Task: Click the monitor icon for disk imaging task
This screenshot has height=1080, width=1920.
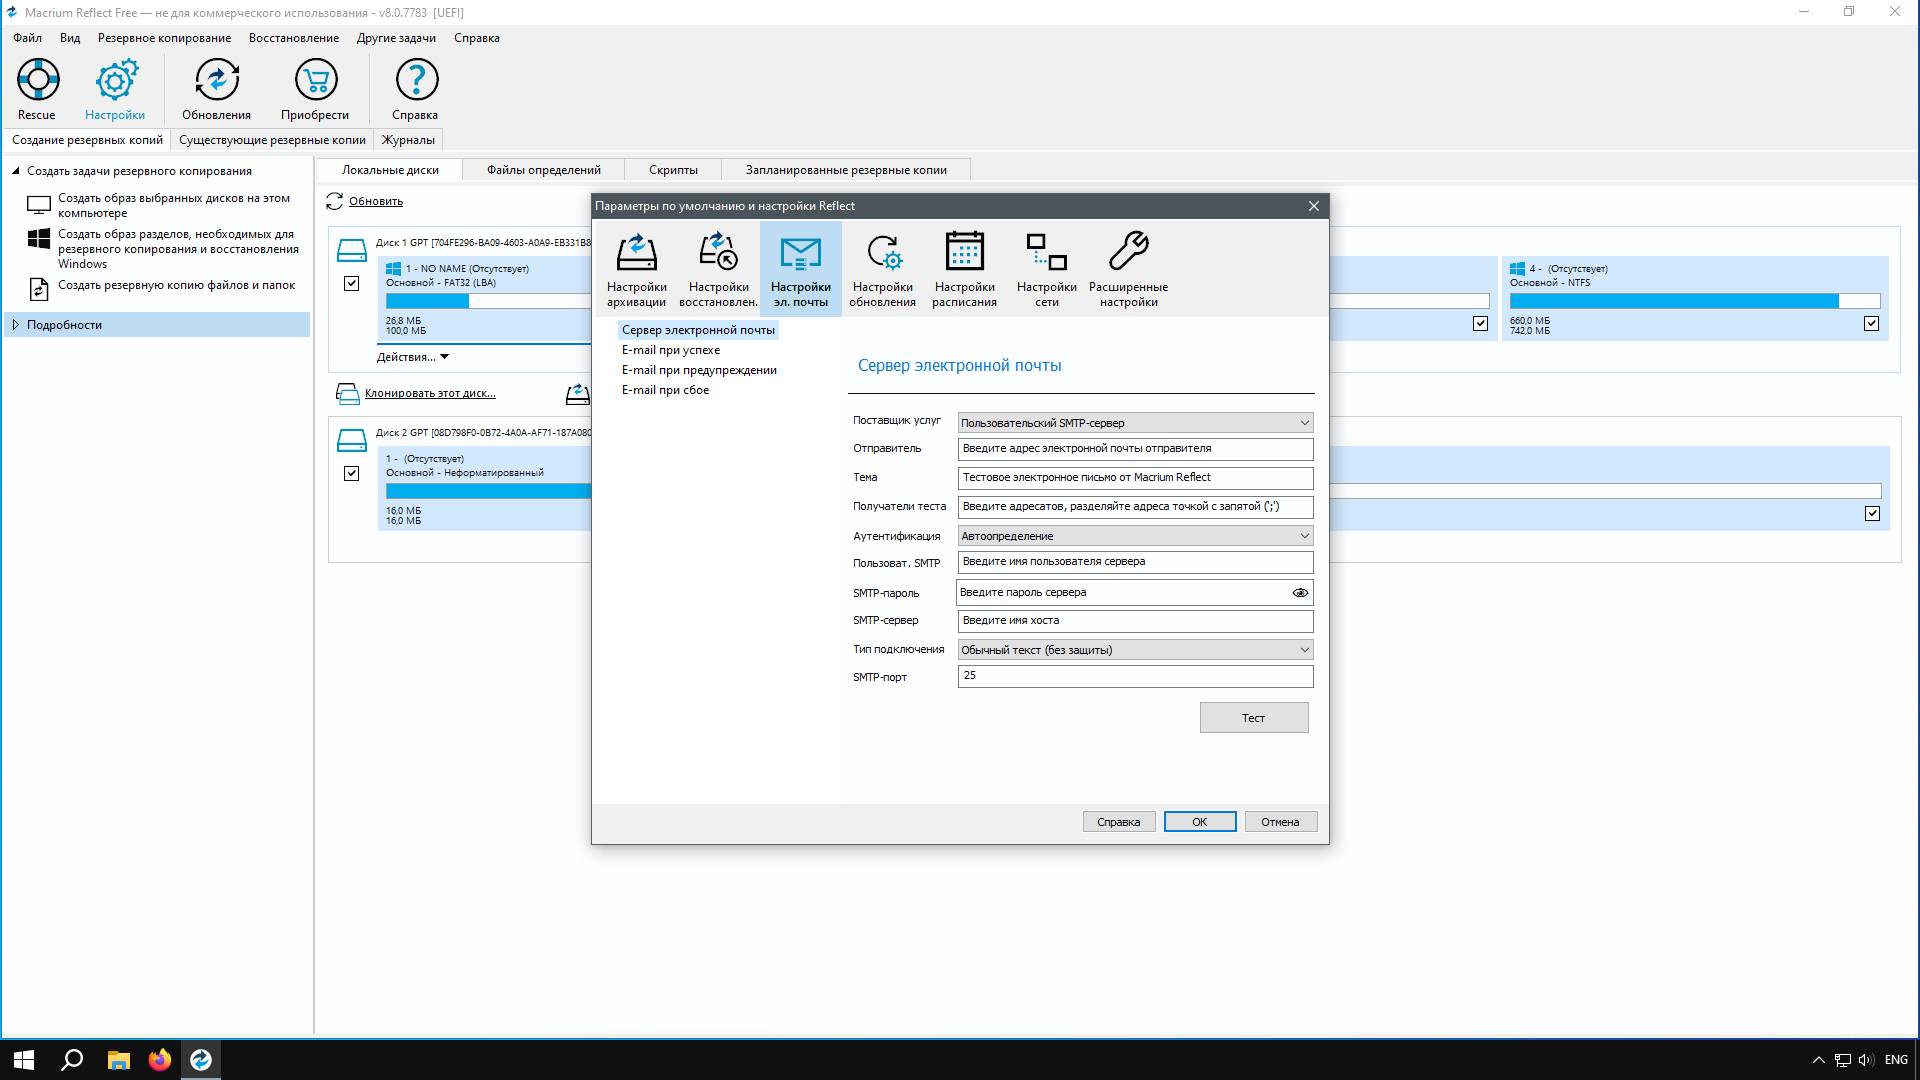Action: 39,205
